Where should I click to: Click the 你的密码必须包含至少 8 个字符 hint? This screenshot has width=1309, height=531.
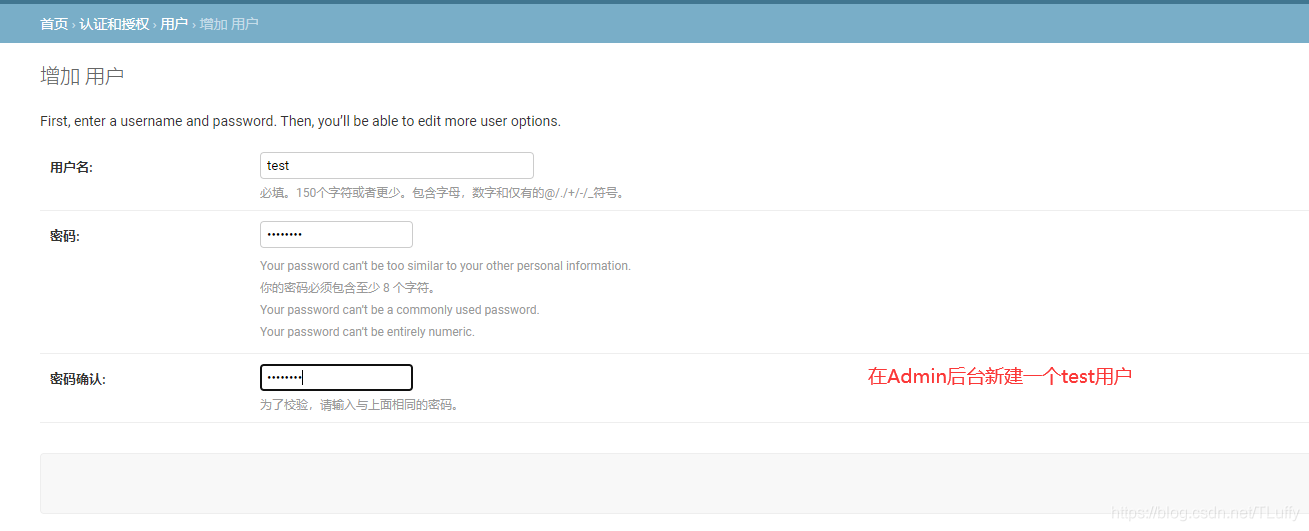click(348, 288)
